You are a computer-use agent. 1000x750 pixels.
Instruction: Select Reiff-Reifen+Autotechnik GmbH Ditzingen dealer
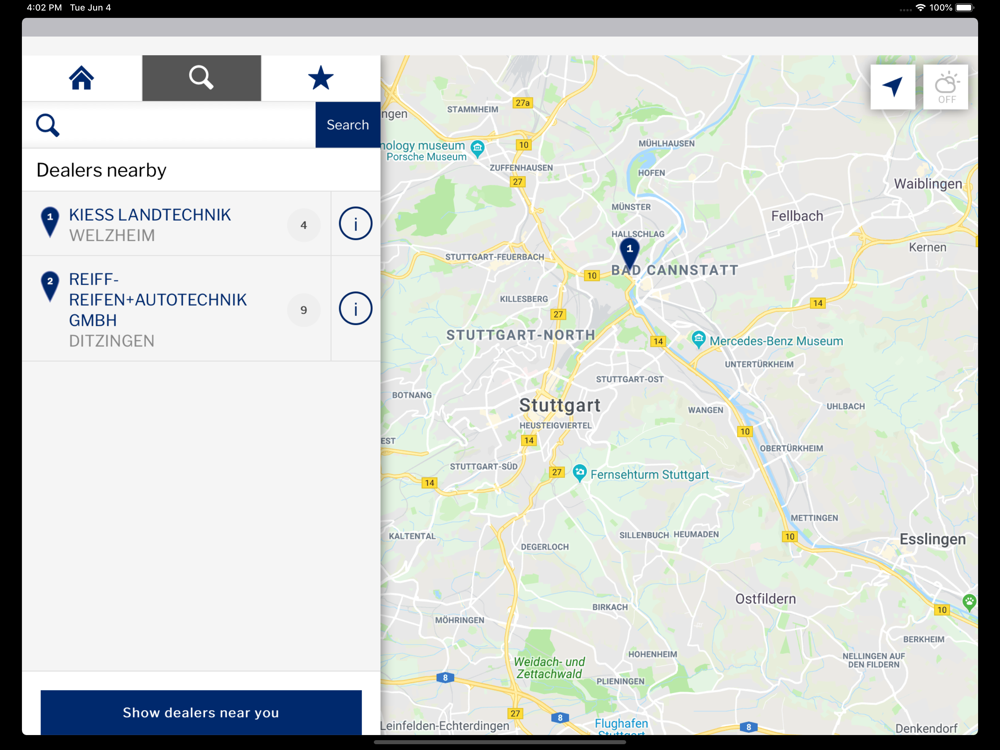pos(177,309)
